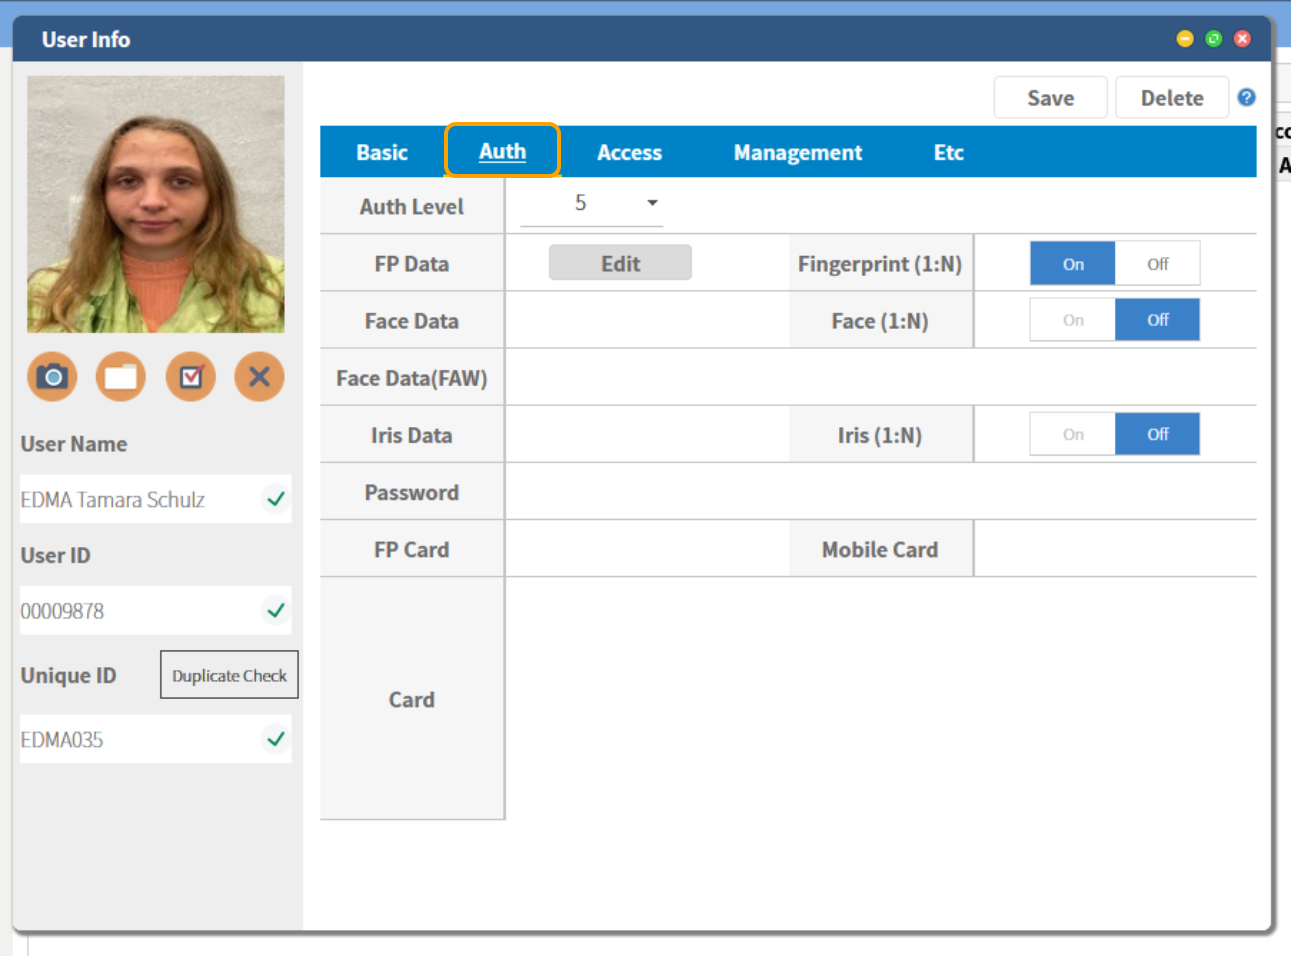This screenshot has height=956, width=1291.
Task: Click the FP Card label
Action: tap(412, 549)
